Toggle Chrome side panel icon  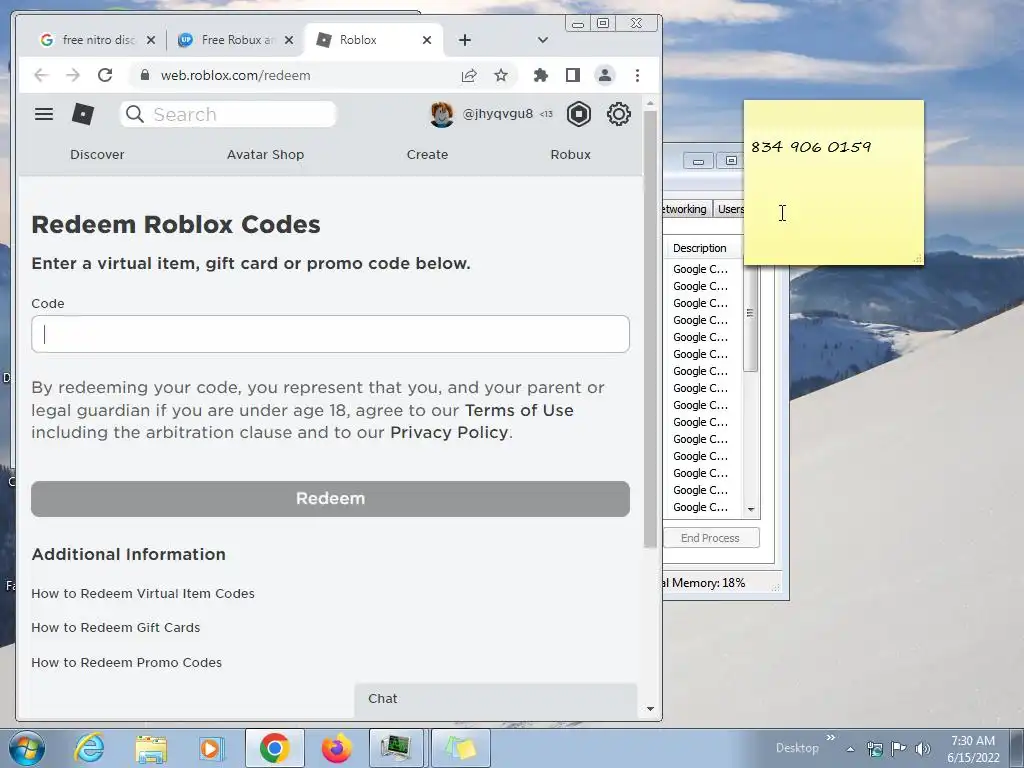coord(573,75)
